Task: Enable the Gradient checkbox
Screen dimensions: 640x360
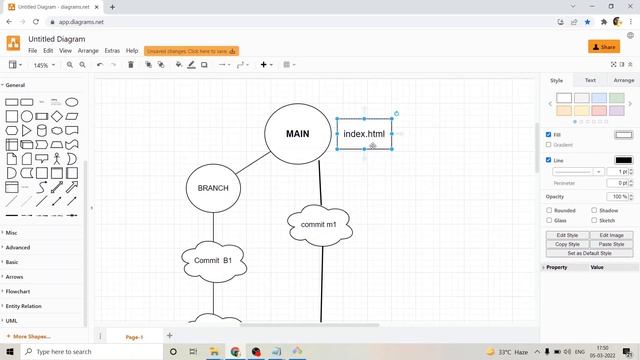Action: pyautogui.click(x=549, y=144)
